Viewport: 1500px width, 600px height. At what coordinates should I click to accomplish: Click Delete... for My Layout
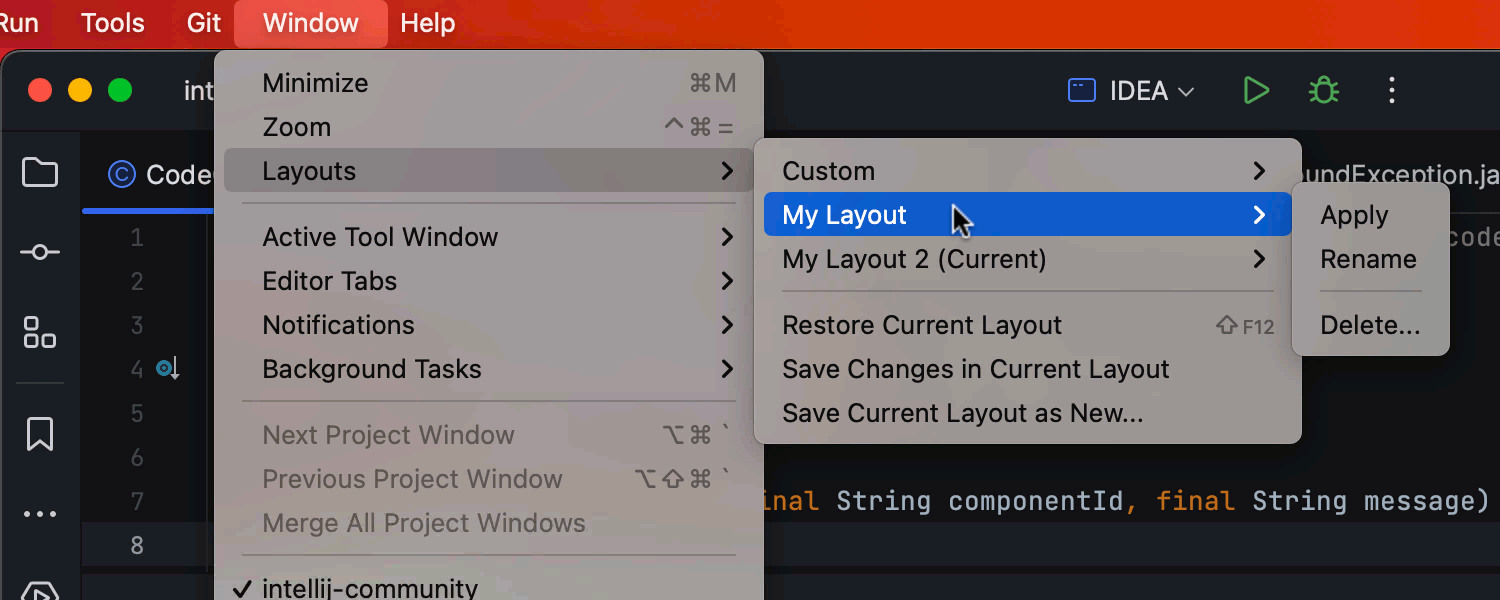coord(1369,325)
